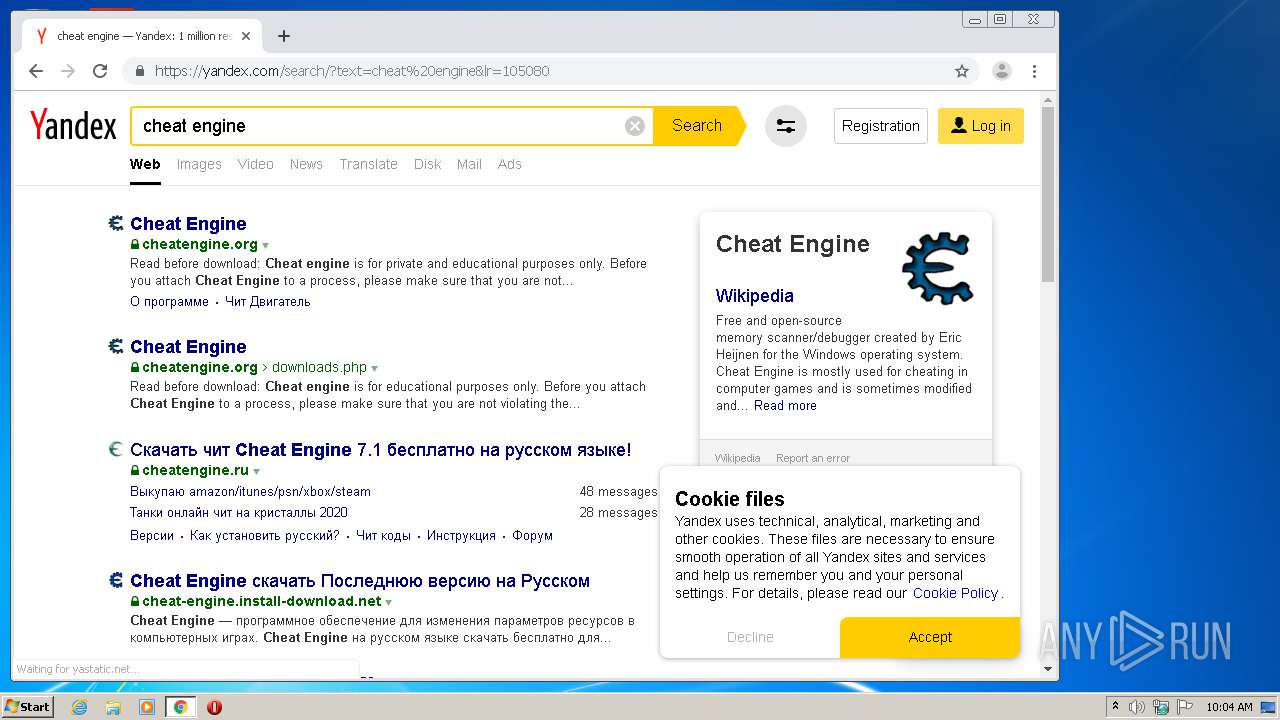This screenshot has height=720, width=1280.
Task: Open a new tab with the plus button
Action: coord(284,36)
